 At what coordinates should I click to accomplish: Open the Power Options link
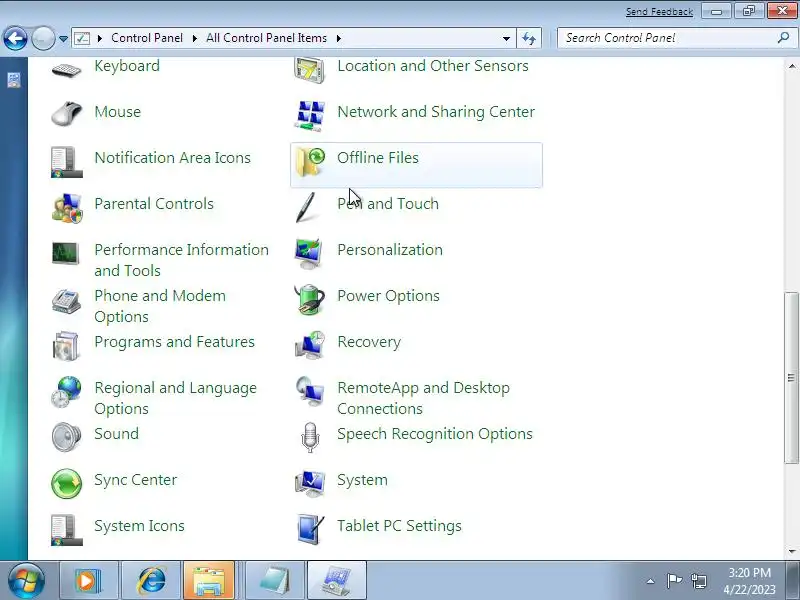pyautogui.click(x=388, y=296)
